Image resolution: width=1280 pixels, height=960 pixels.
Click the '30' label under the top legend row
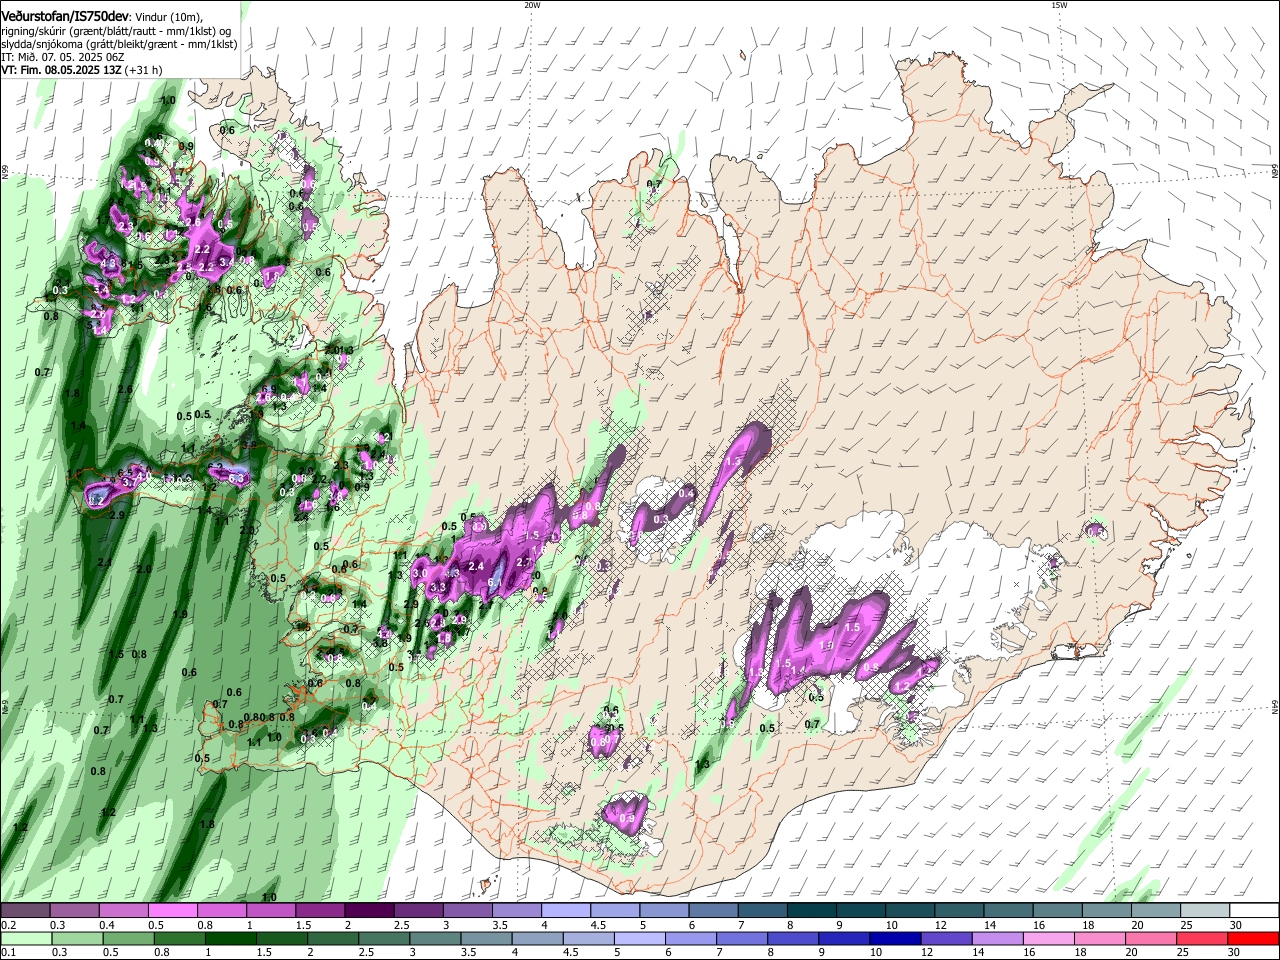point(1234,925)
